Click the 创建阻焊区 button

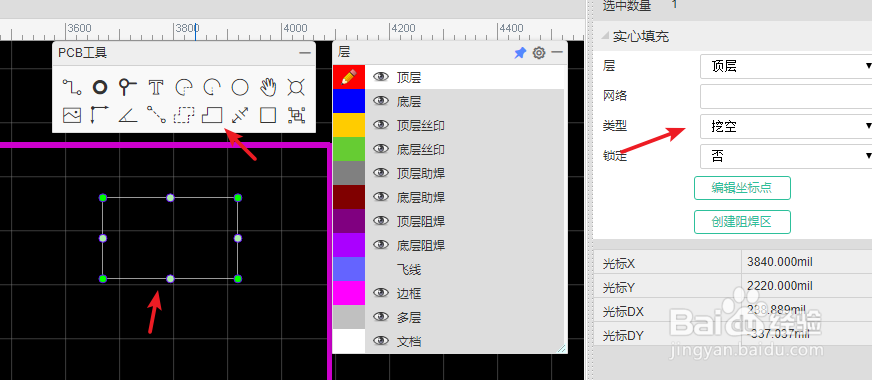point(742,222)
